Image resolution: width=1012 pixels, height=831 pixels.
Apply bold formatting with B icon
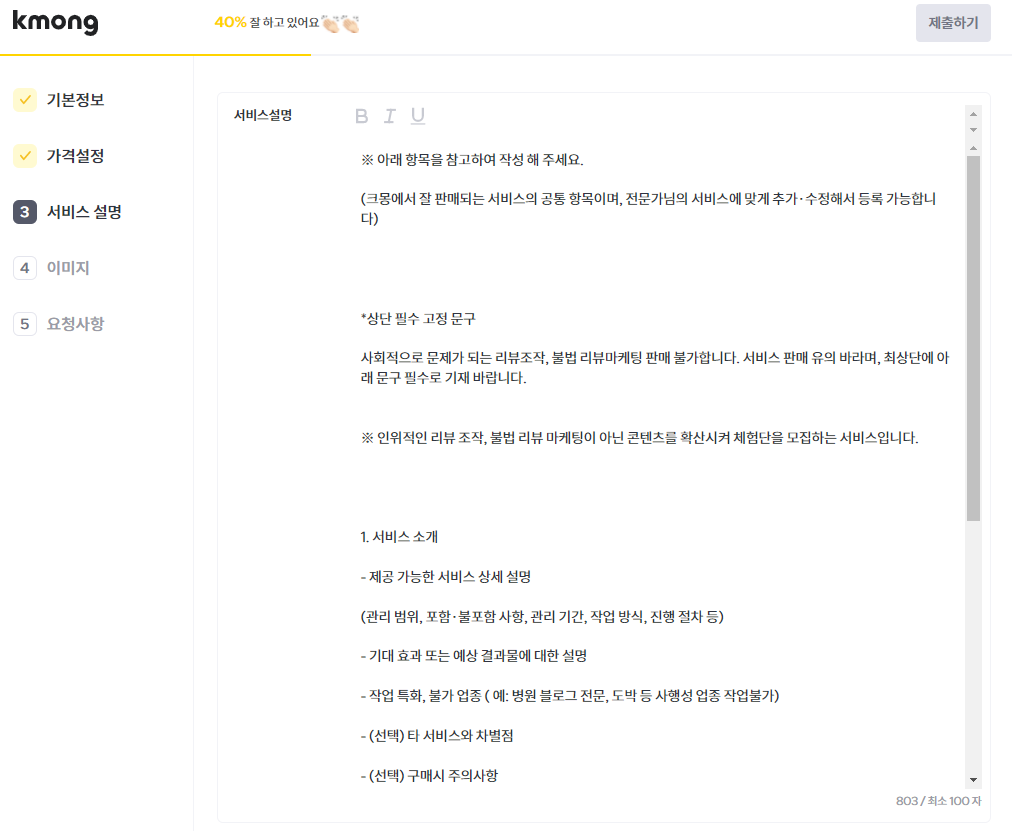[x=361, y=116]
